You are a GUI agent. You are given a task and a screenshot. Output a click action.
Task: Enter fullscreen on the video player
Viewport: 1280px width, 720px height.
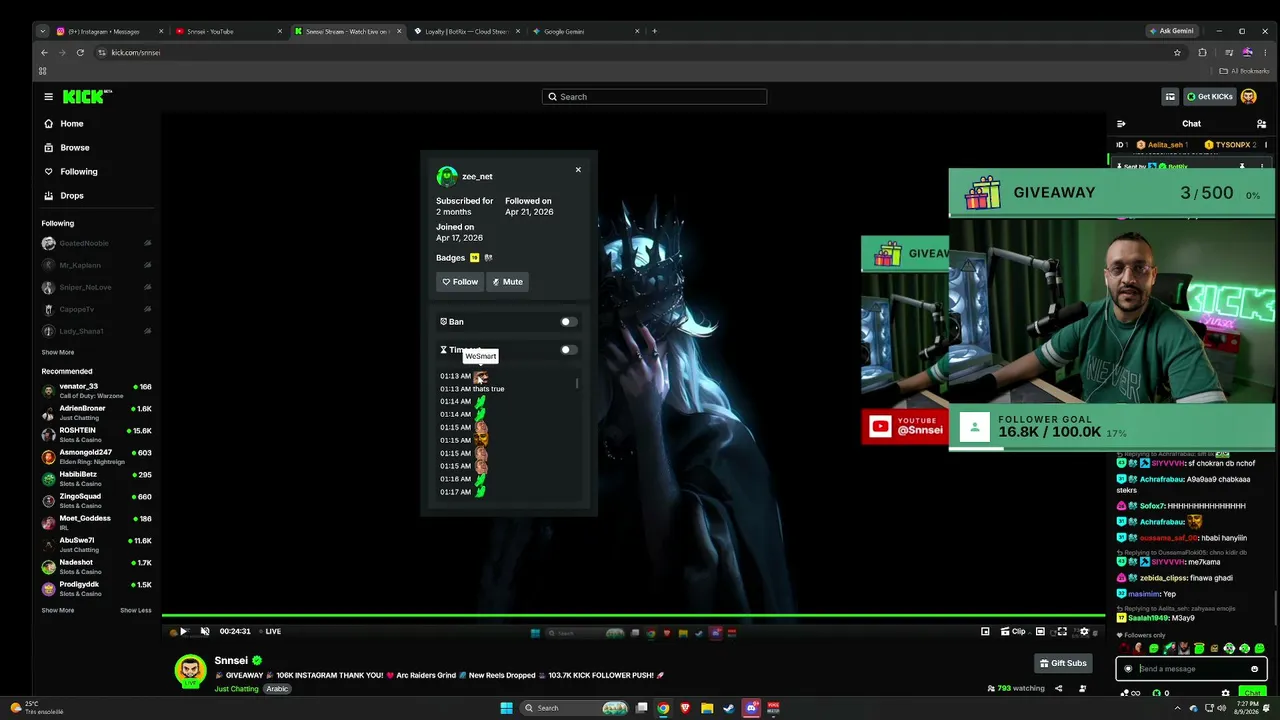click(x=1062, y=632)
